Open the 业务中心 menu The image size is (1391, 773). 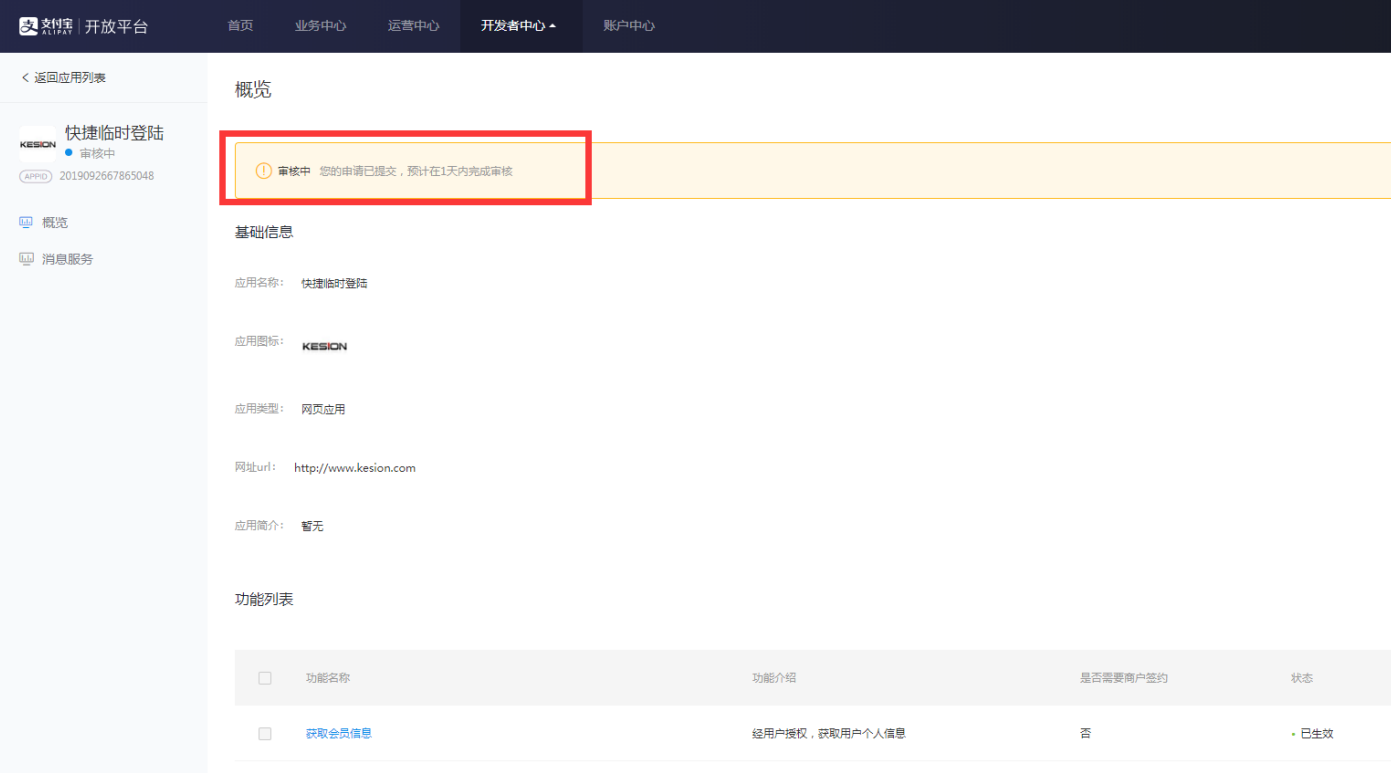pyautogui.click(x=320, y=26)
